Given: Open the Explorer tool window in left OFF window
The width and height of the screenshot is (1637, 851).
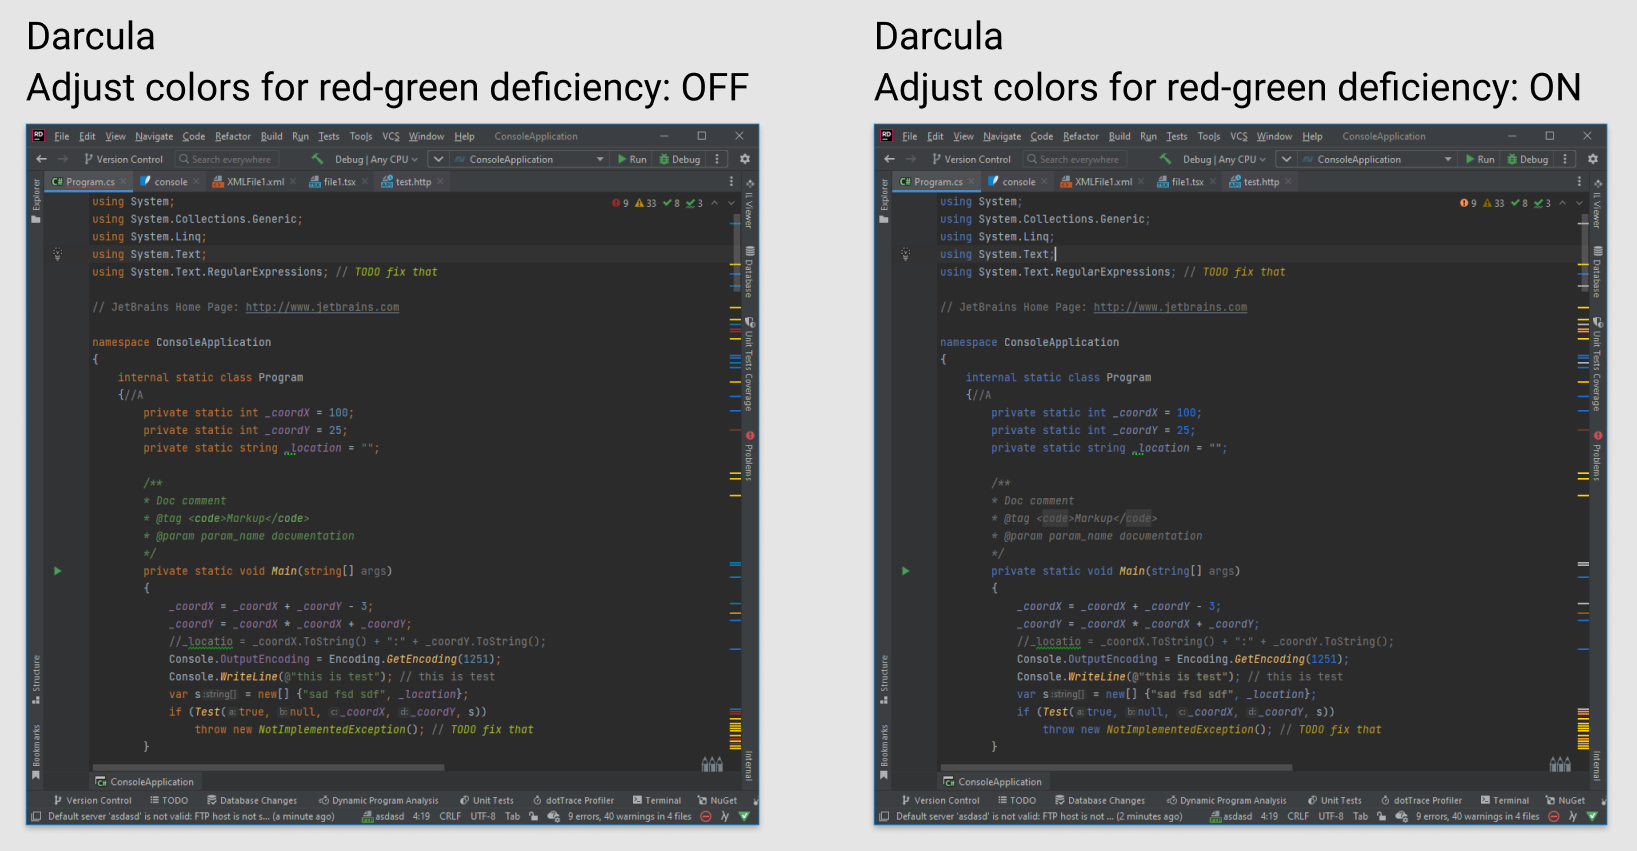Looking at the screenshot, I should pos(36,199).
